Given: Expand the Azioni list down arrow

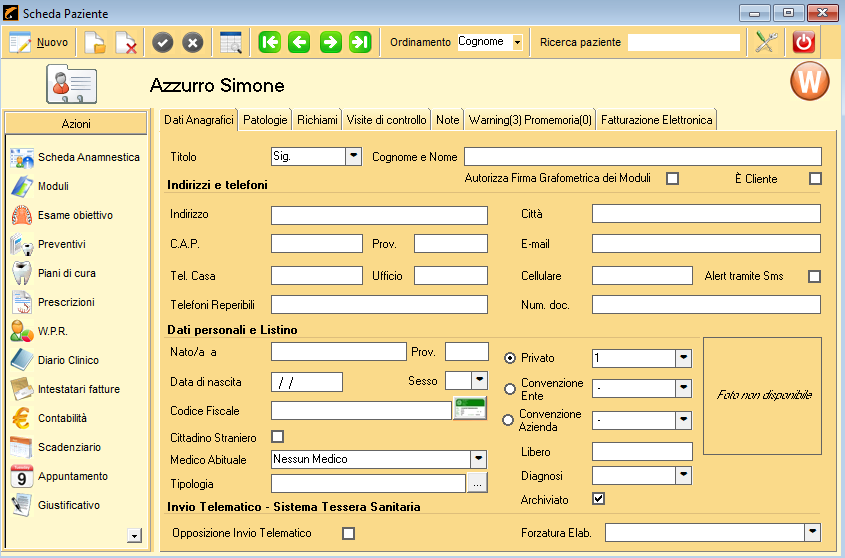Looking at the screenshot, I should 134,535.
